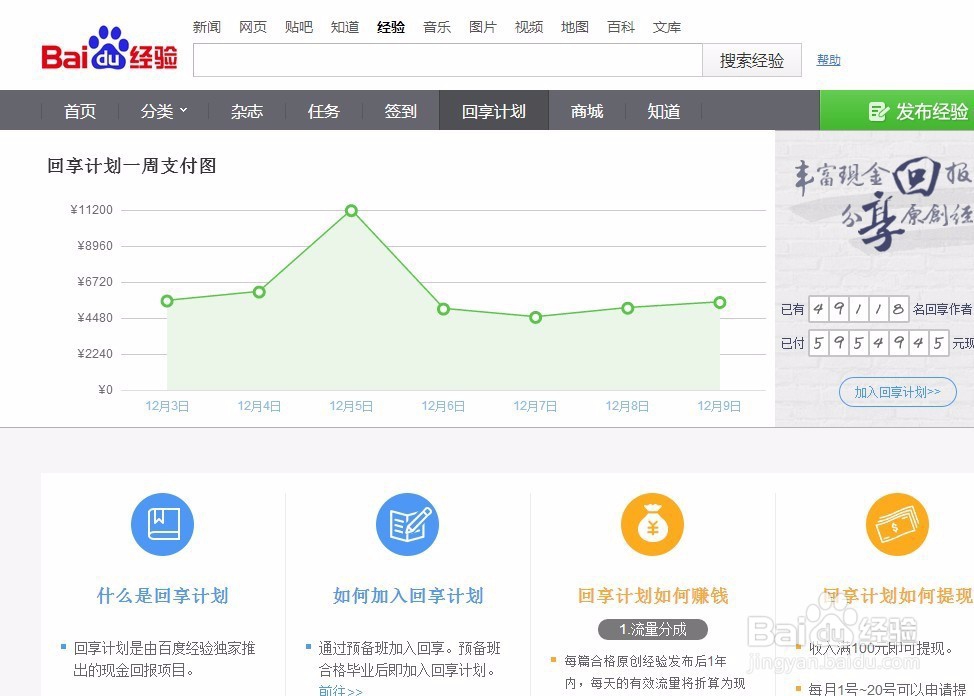Open the 任务 tab
Image resolution: width=974 pixels, height=696 pixels.
(x=323, y=111)
